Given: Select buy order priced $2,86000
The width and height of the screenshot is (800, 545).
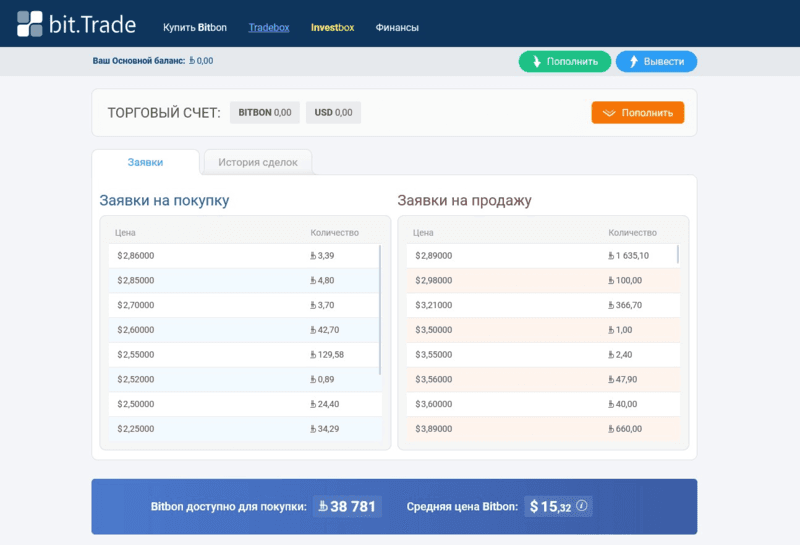Looking at the screenshot, I should click(x=243, y=256).
